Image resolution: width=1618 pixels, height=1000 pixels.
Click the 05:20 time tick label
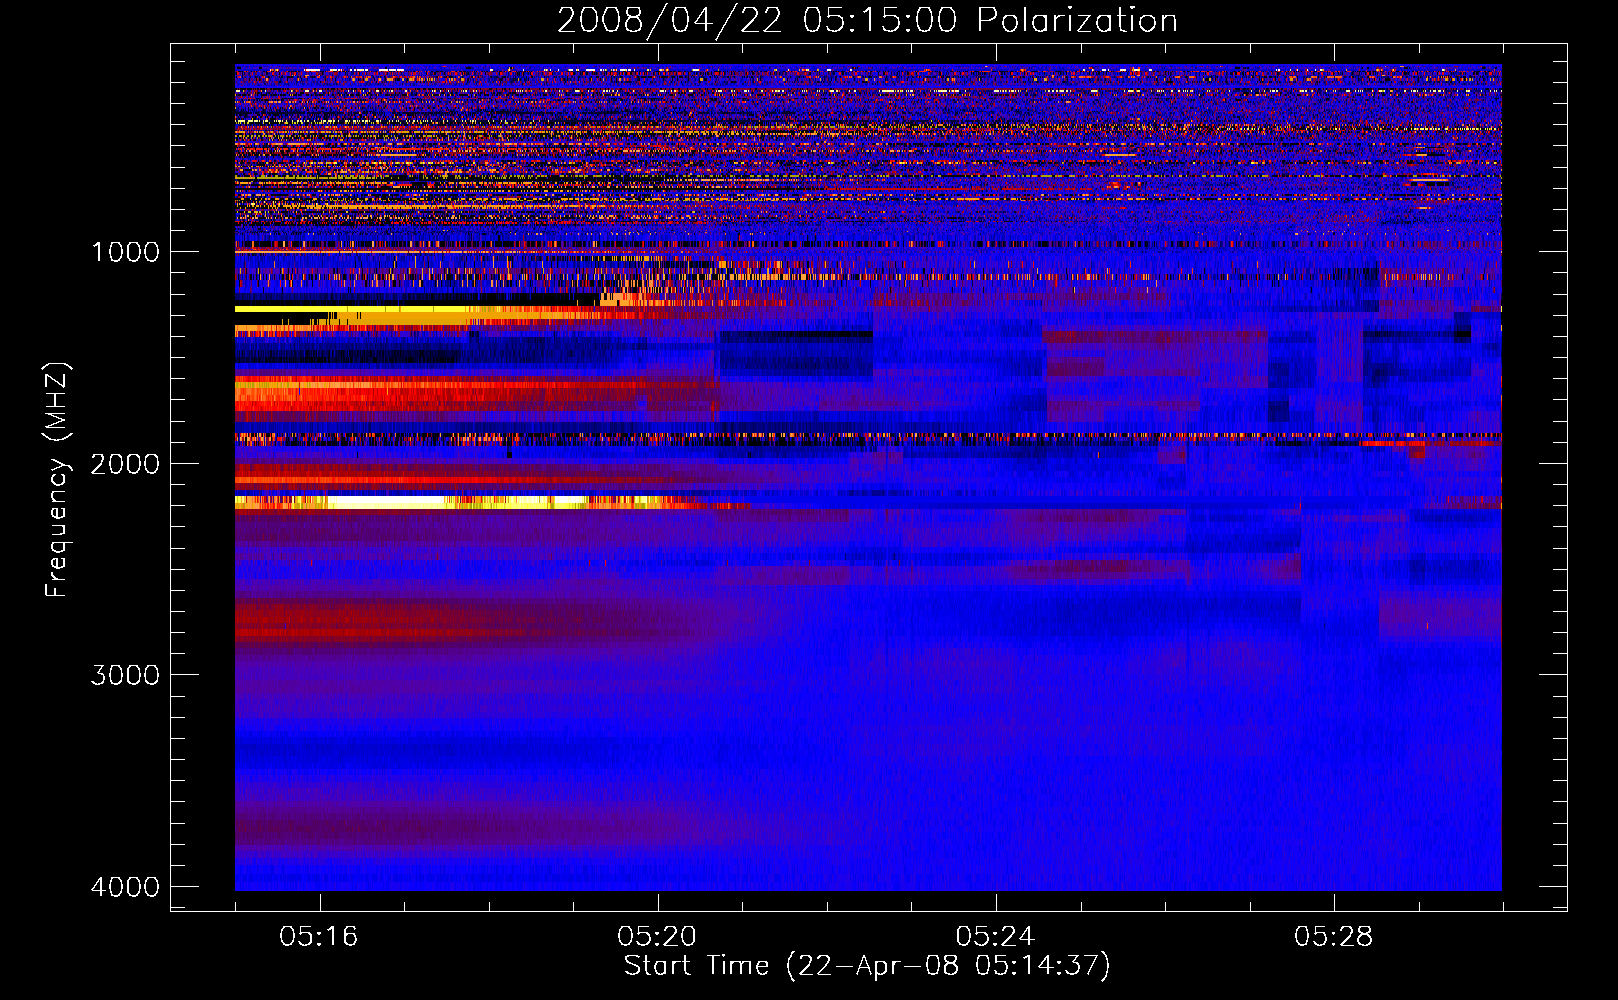657,937
